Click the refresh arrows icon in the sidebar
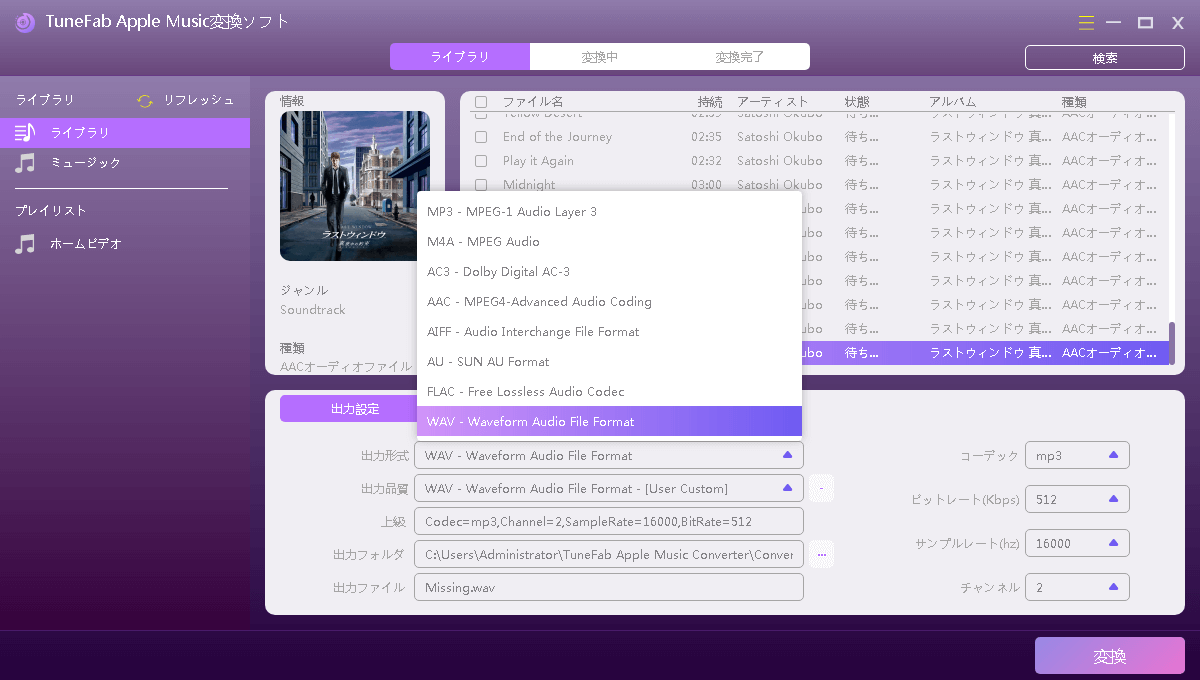The image size is (1200, 680). (x=145, y=100)
